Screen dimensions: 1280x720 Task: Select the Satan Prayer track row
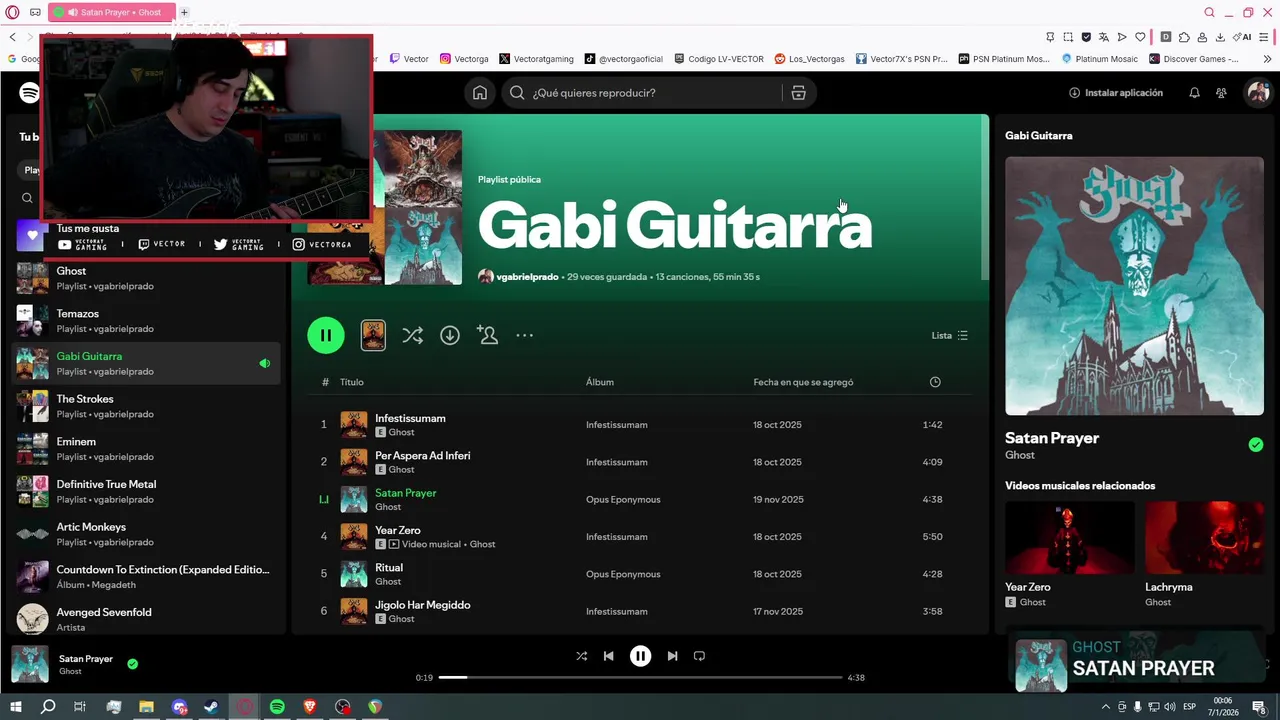640,499
